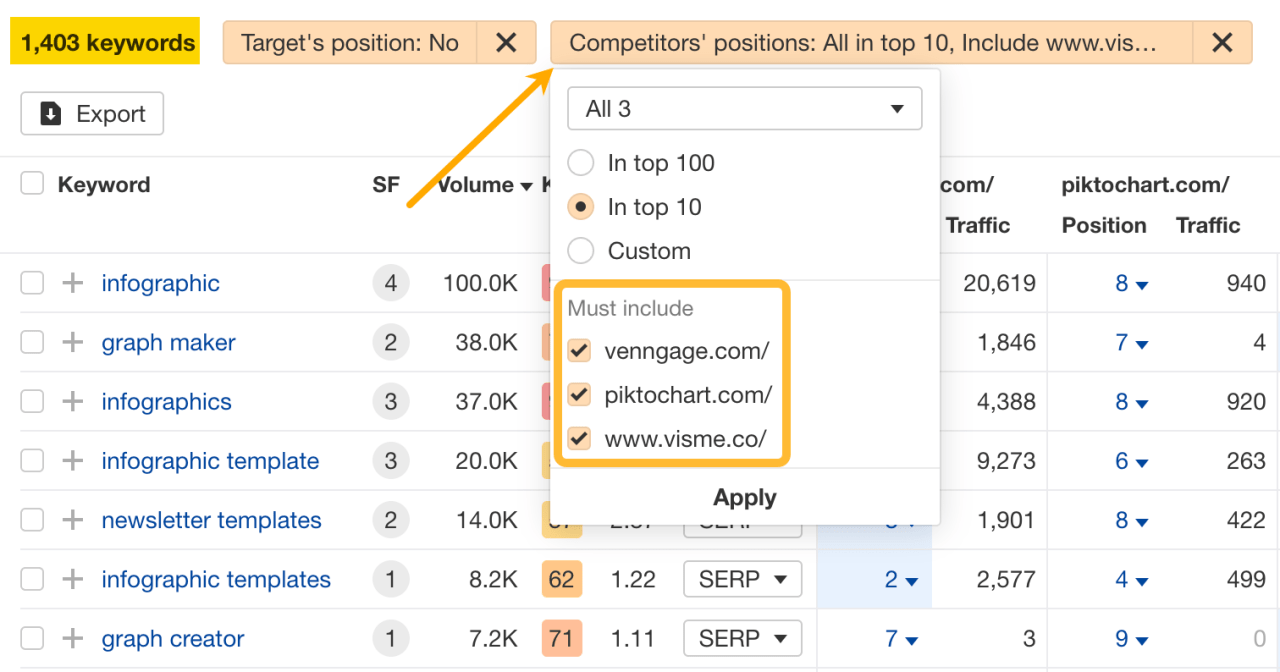Click the Export download icon

tap(50, 113)
